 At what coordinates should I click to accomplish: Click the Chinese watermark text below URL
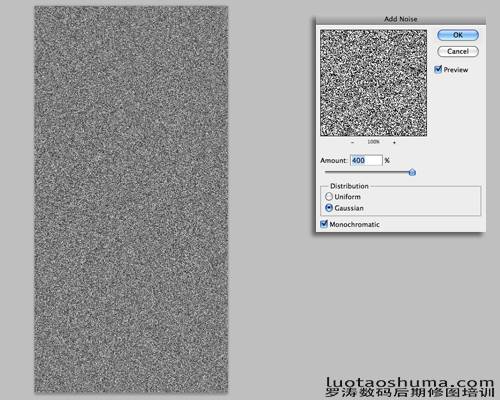[410, 392]
